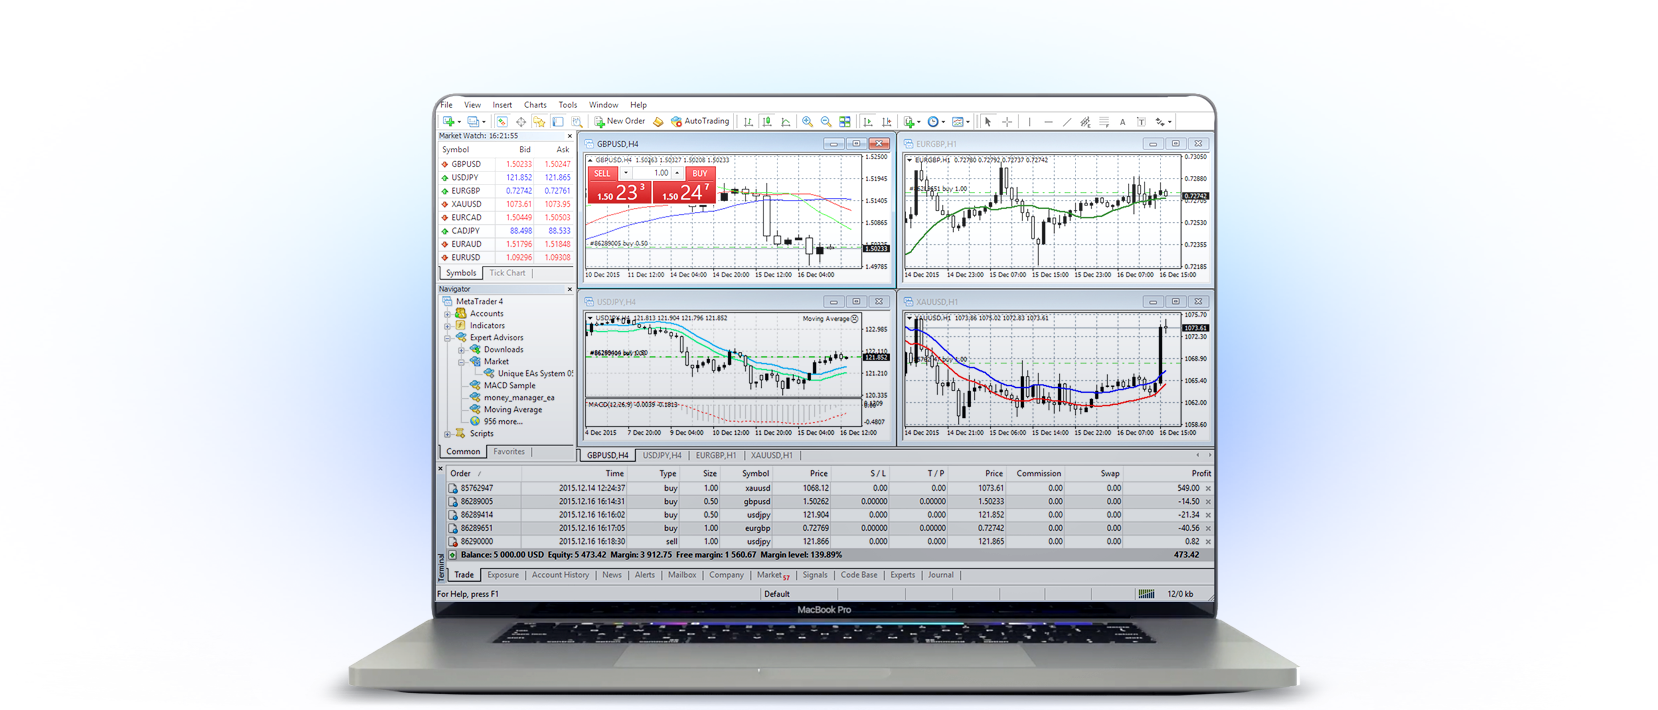1658x710 pixels.
Task: Decrease lot volume with down arrow
Action: pyautogui.click(x=626, y=173)
